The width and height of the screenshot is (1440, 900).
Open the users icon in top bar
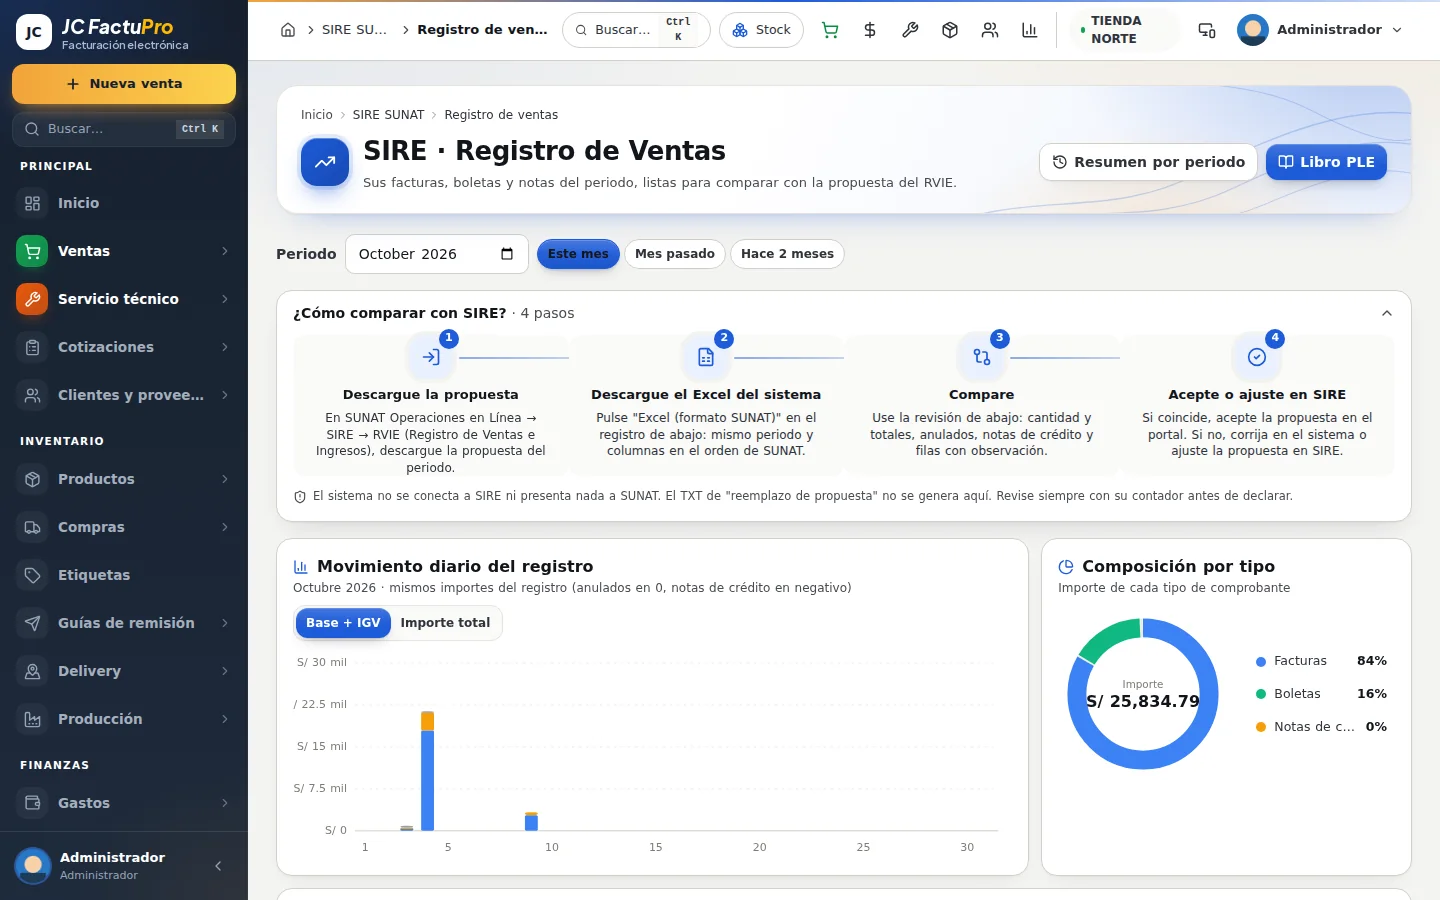[990, 30]
